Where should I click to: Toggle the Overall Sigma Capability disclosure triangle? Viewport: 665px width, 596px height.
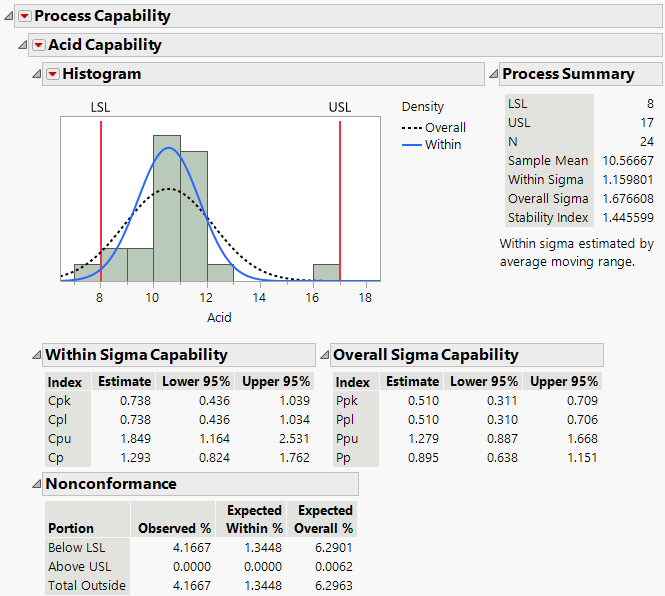pyautogui.click(x=324, y=355)
